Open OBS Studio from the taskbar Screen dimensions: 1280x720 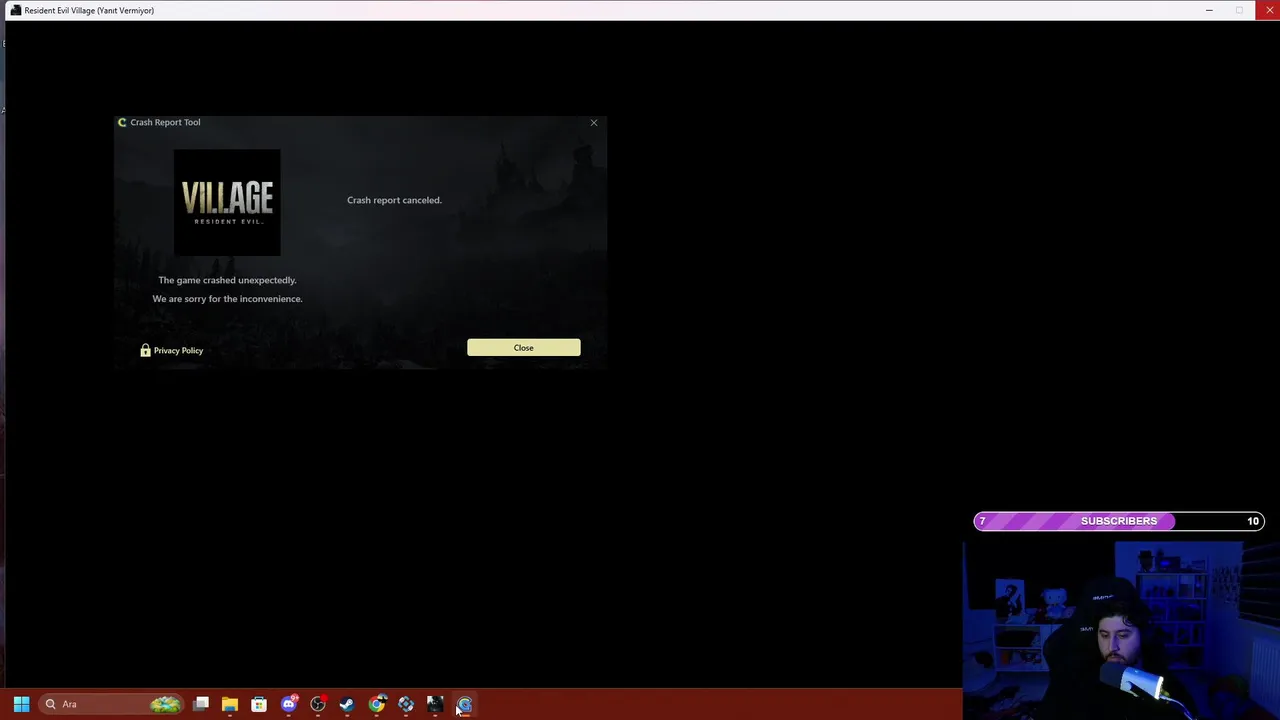pyautogui.click(x=318, y=704)
